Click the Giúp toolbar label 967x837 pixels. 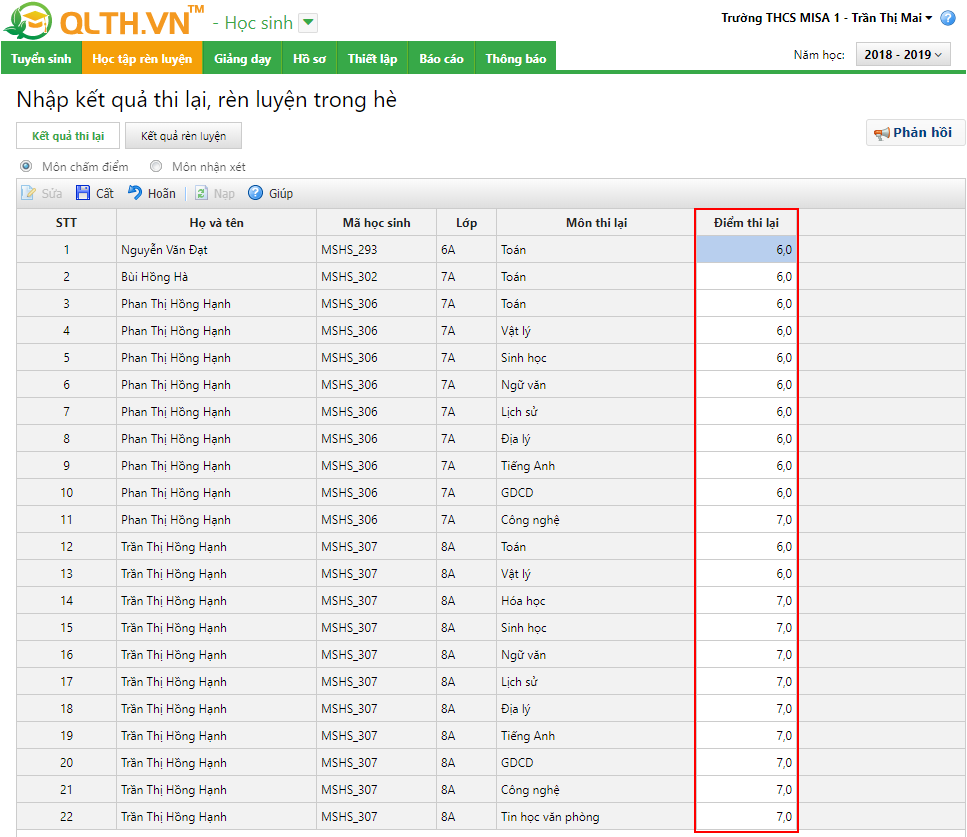281,194
